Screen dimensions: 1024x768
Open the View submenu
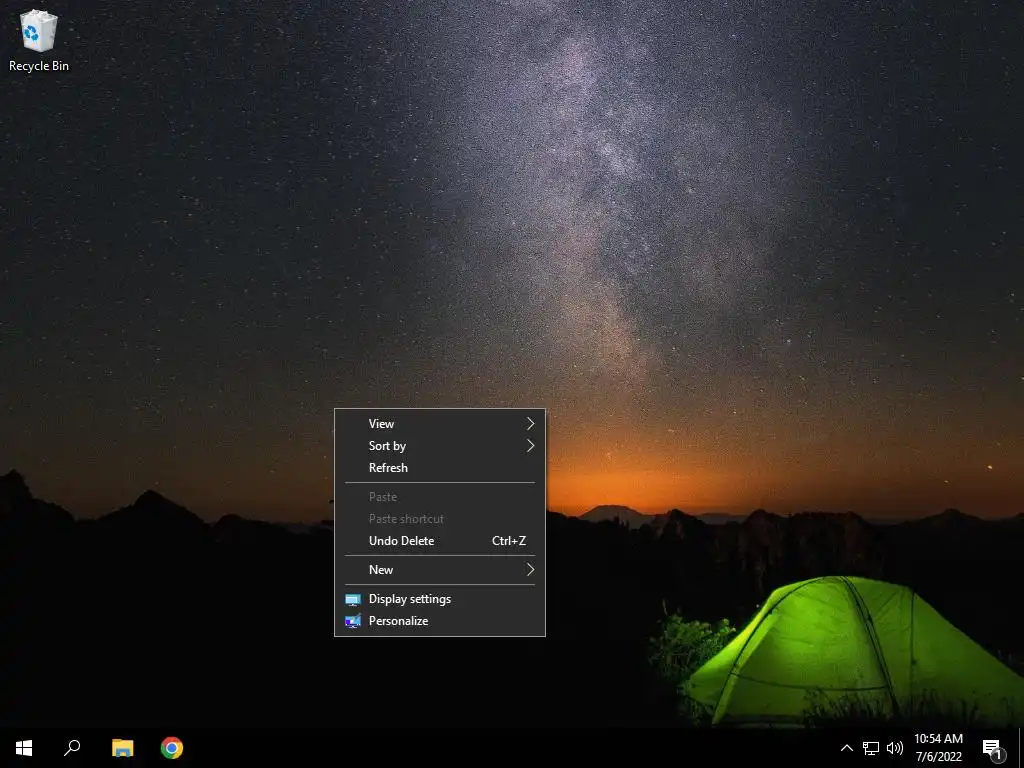click(440, 424)
